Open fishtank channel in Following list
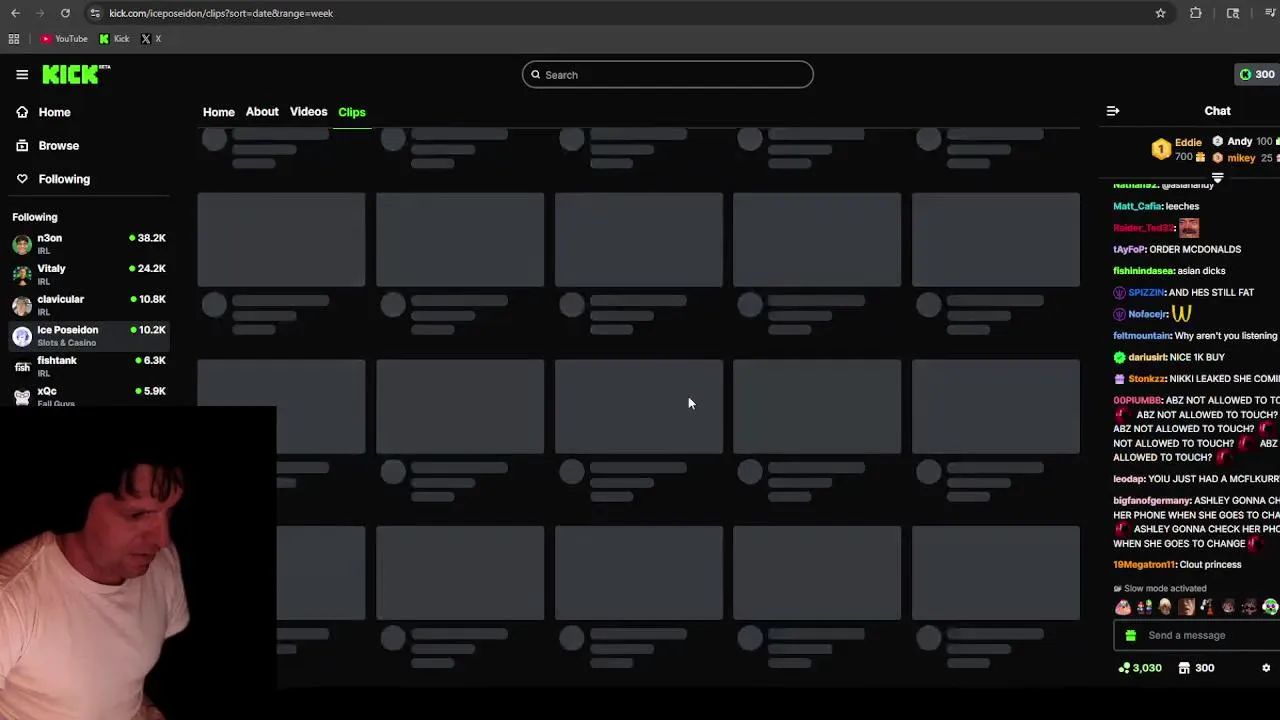The height and width of the screenshot is (720, 1280). [90, 366]
